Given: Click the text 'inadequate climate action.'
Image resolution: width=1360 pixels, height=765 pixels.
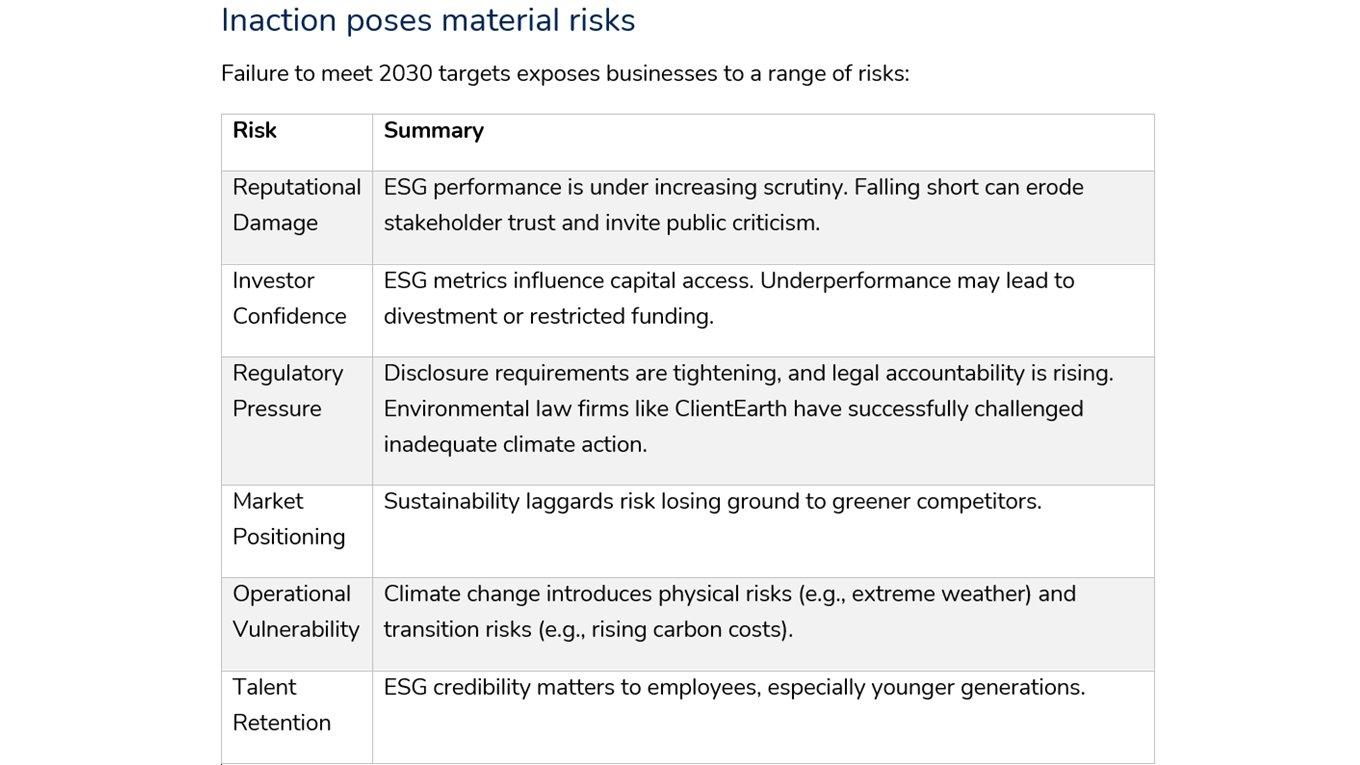Looking at the screenshot, I should (x=515, y=445).
